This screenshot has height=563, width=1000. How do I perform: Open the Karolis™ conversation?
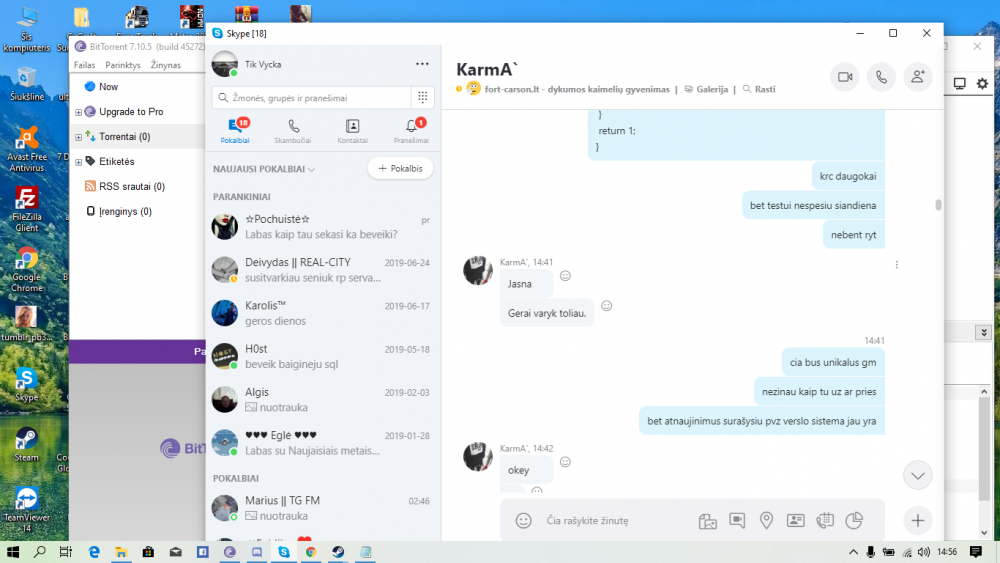(323, 313)
